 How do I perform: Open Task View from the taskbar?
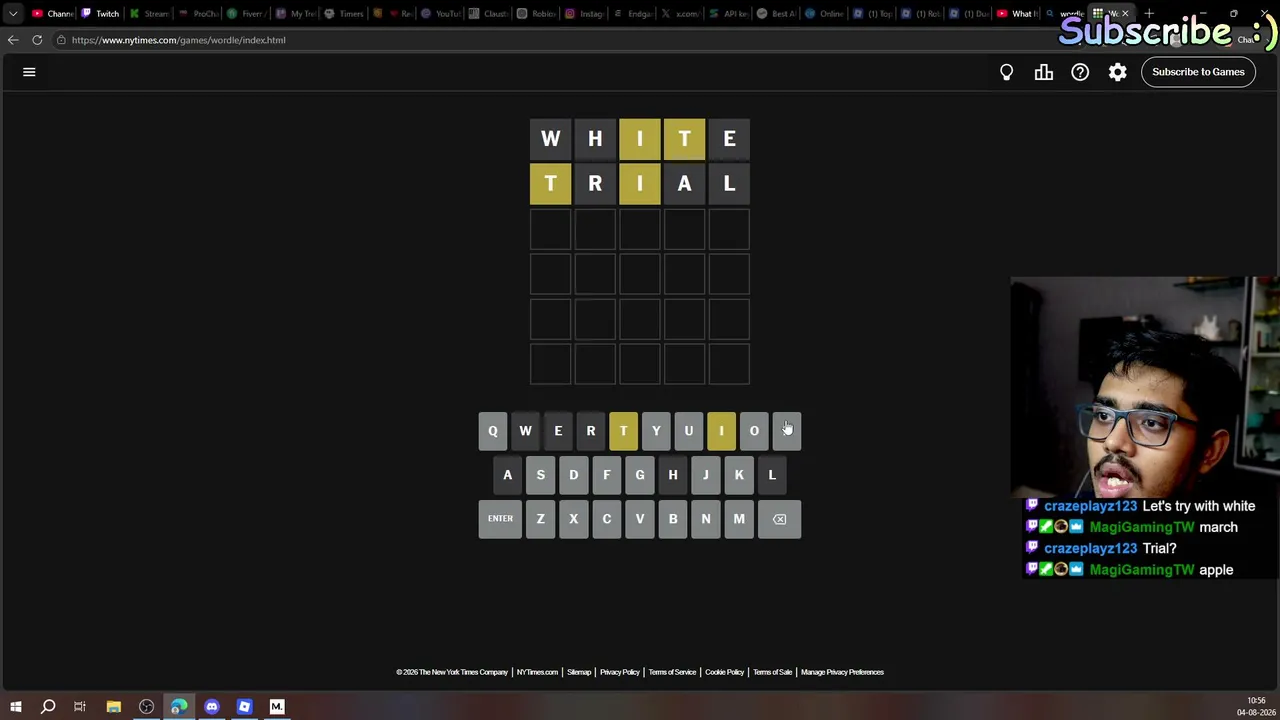[80, 707]
